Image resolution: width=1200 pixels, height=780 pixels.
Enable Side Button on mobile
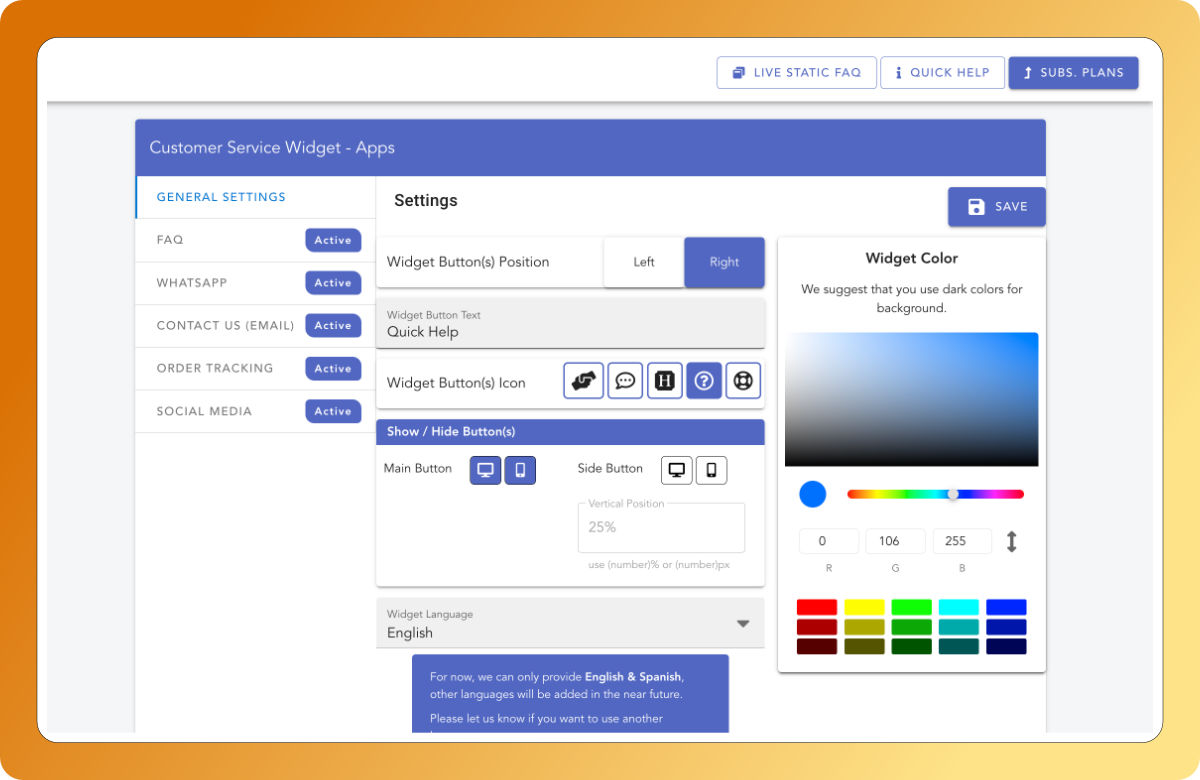[x=711, y=470]
